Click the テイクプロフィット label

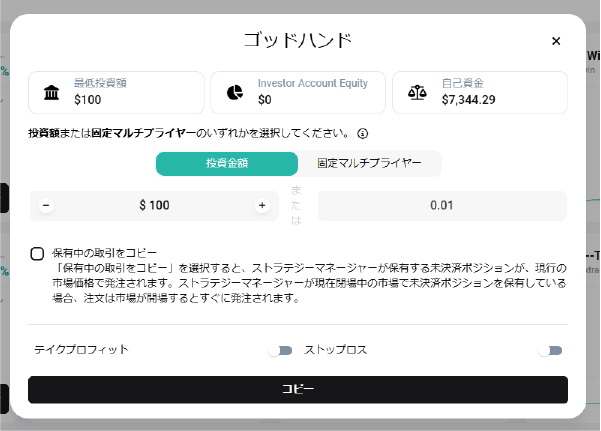click(x=81, y=350)
